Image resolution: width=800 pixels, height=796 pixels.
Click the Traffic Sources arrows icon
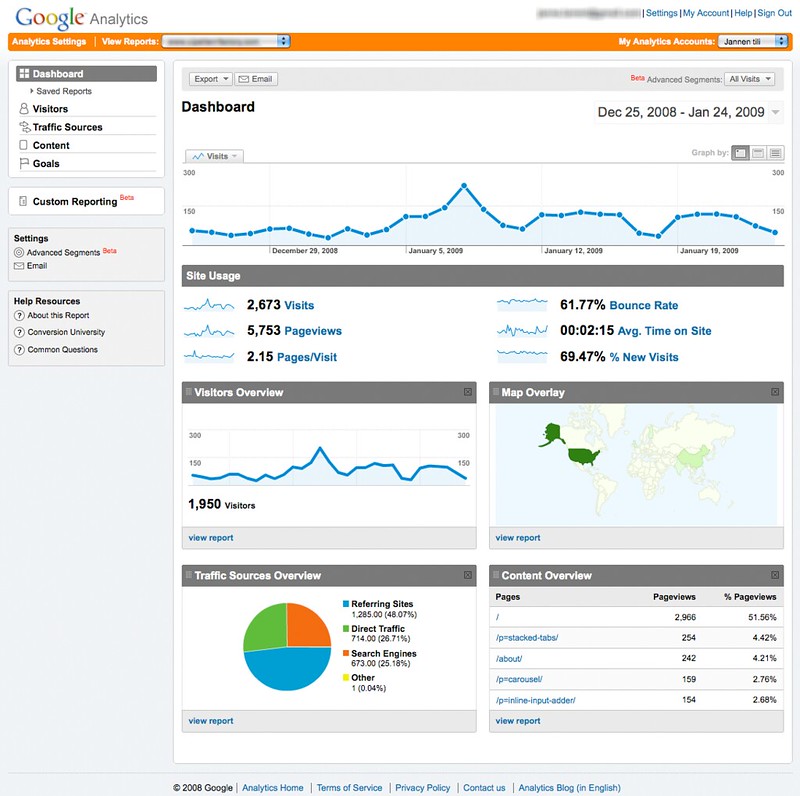[x=24, y=127]
